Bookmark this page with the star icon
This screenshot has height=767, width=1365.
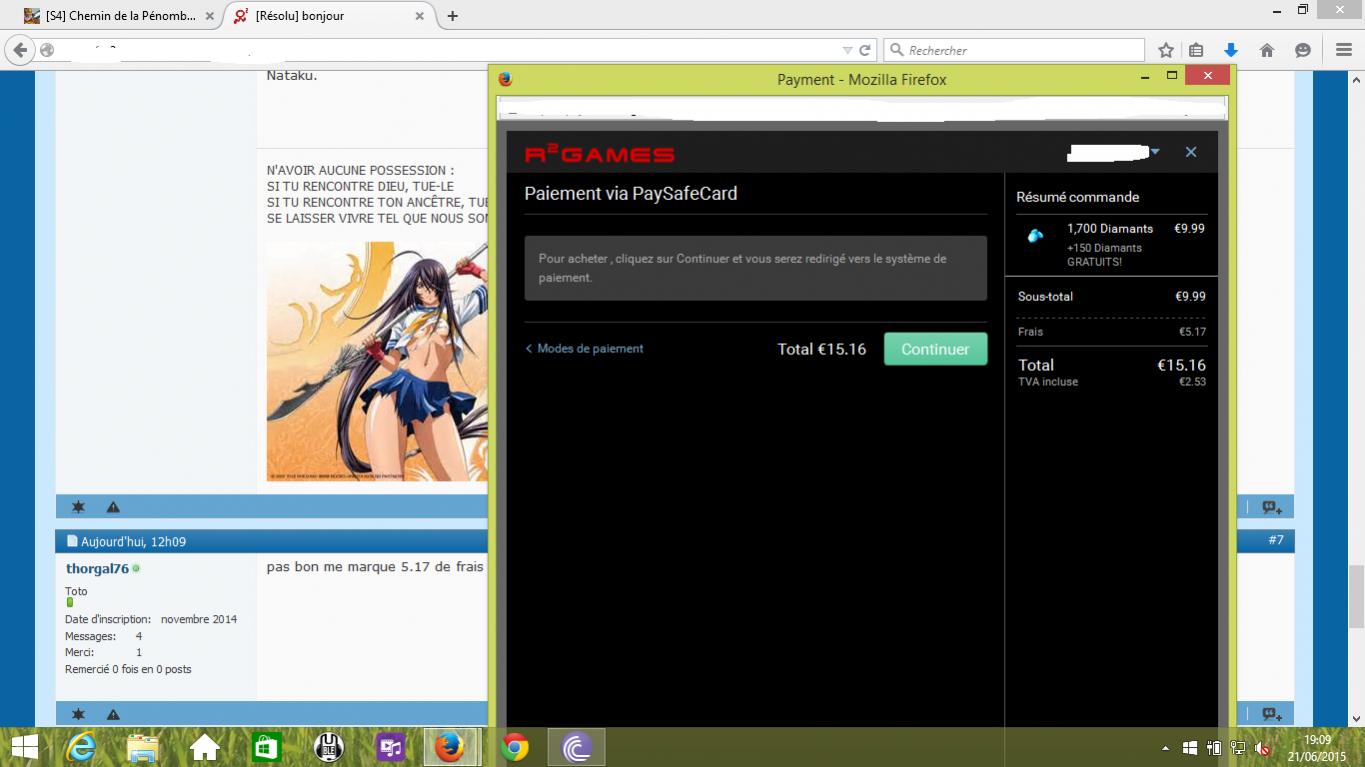click(1166, 50)
